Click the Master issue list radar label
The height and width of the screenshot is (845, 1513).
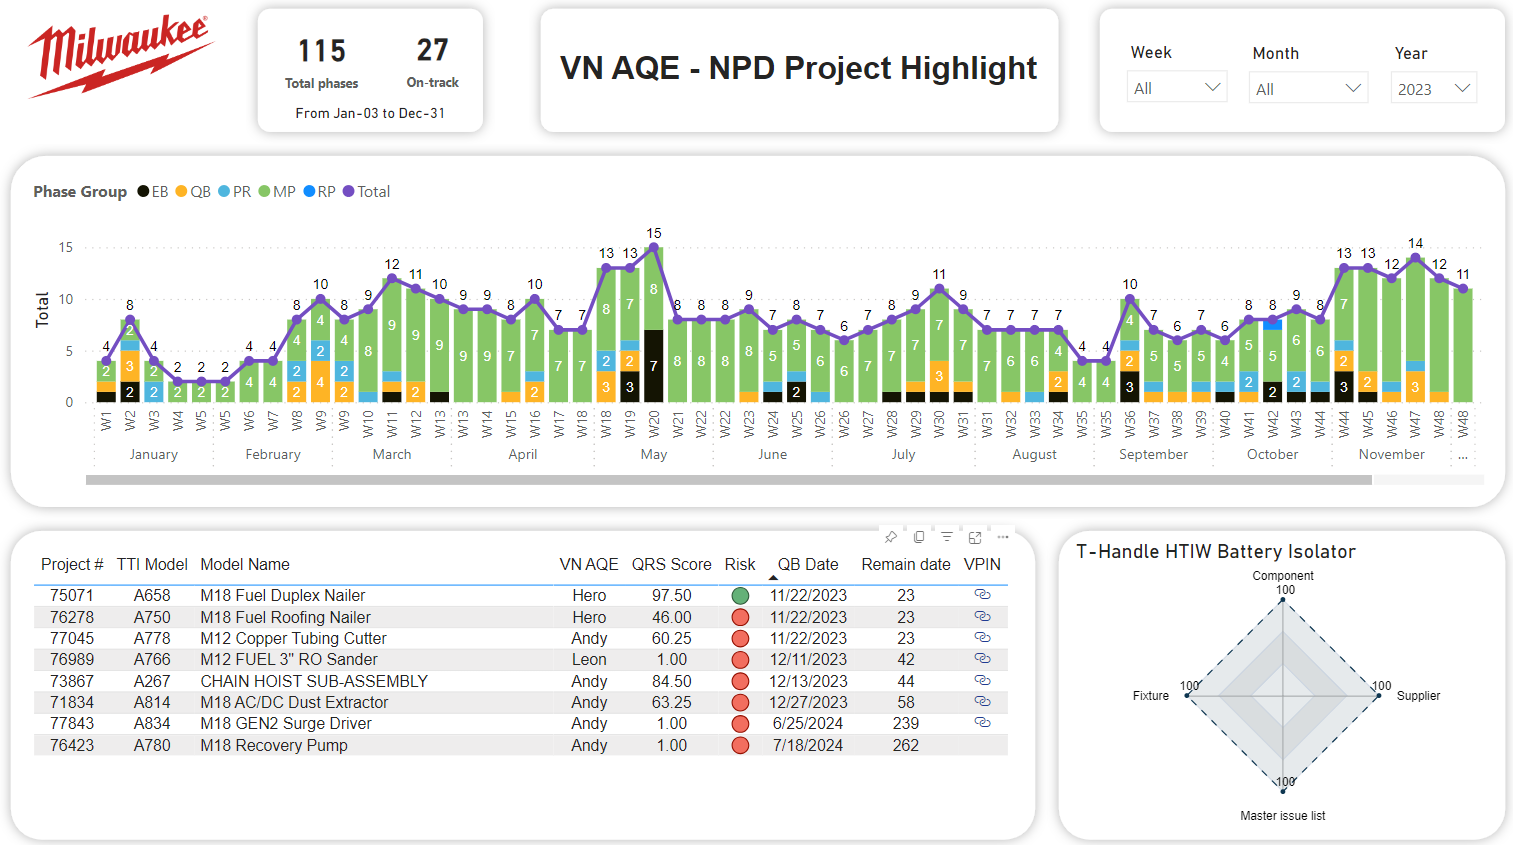1283,816
